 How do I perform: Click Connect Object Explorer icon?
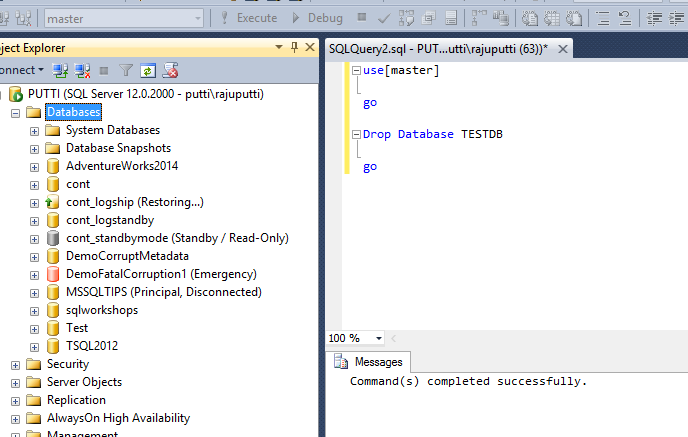click(60, 70)
